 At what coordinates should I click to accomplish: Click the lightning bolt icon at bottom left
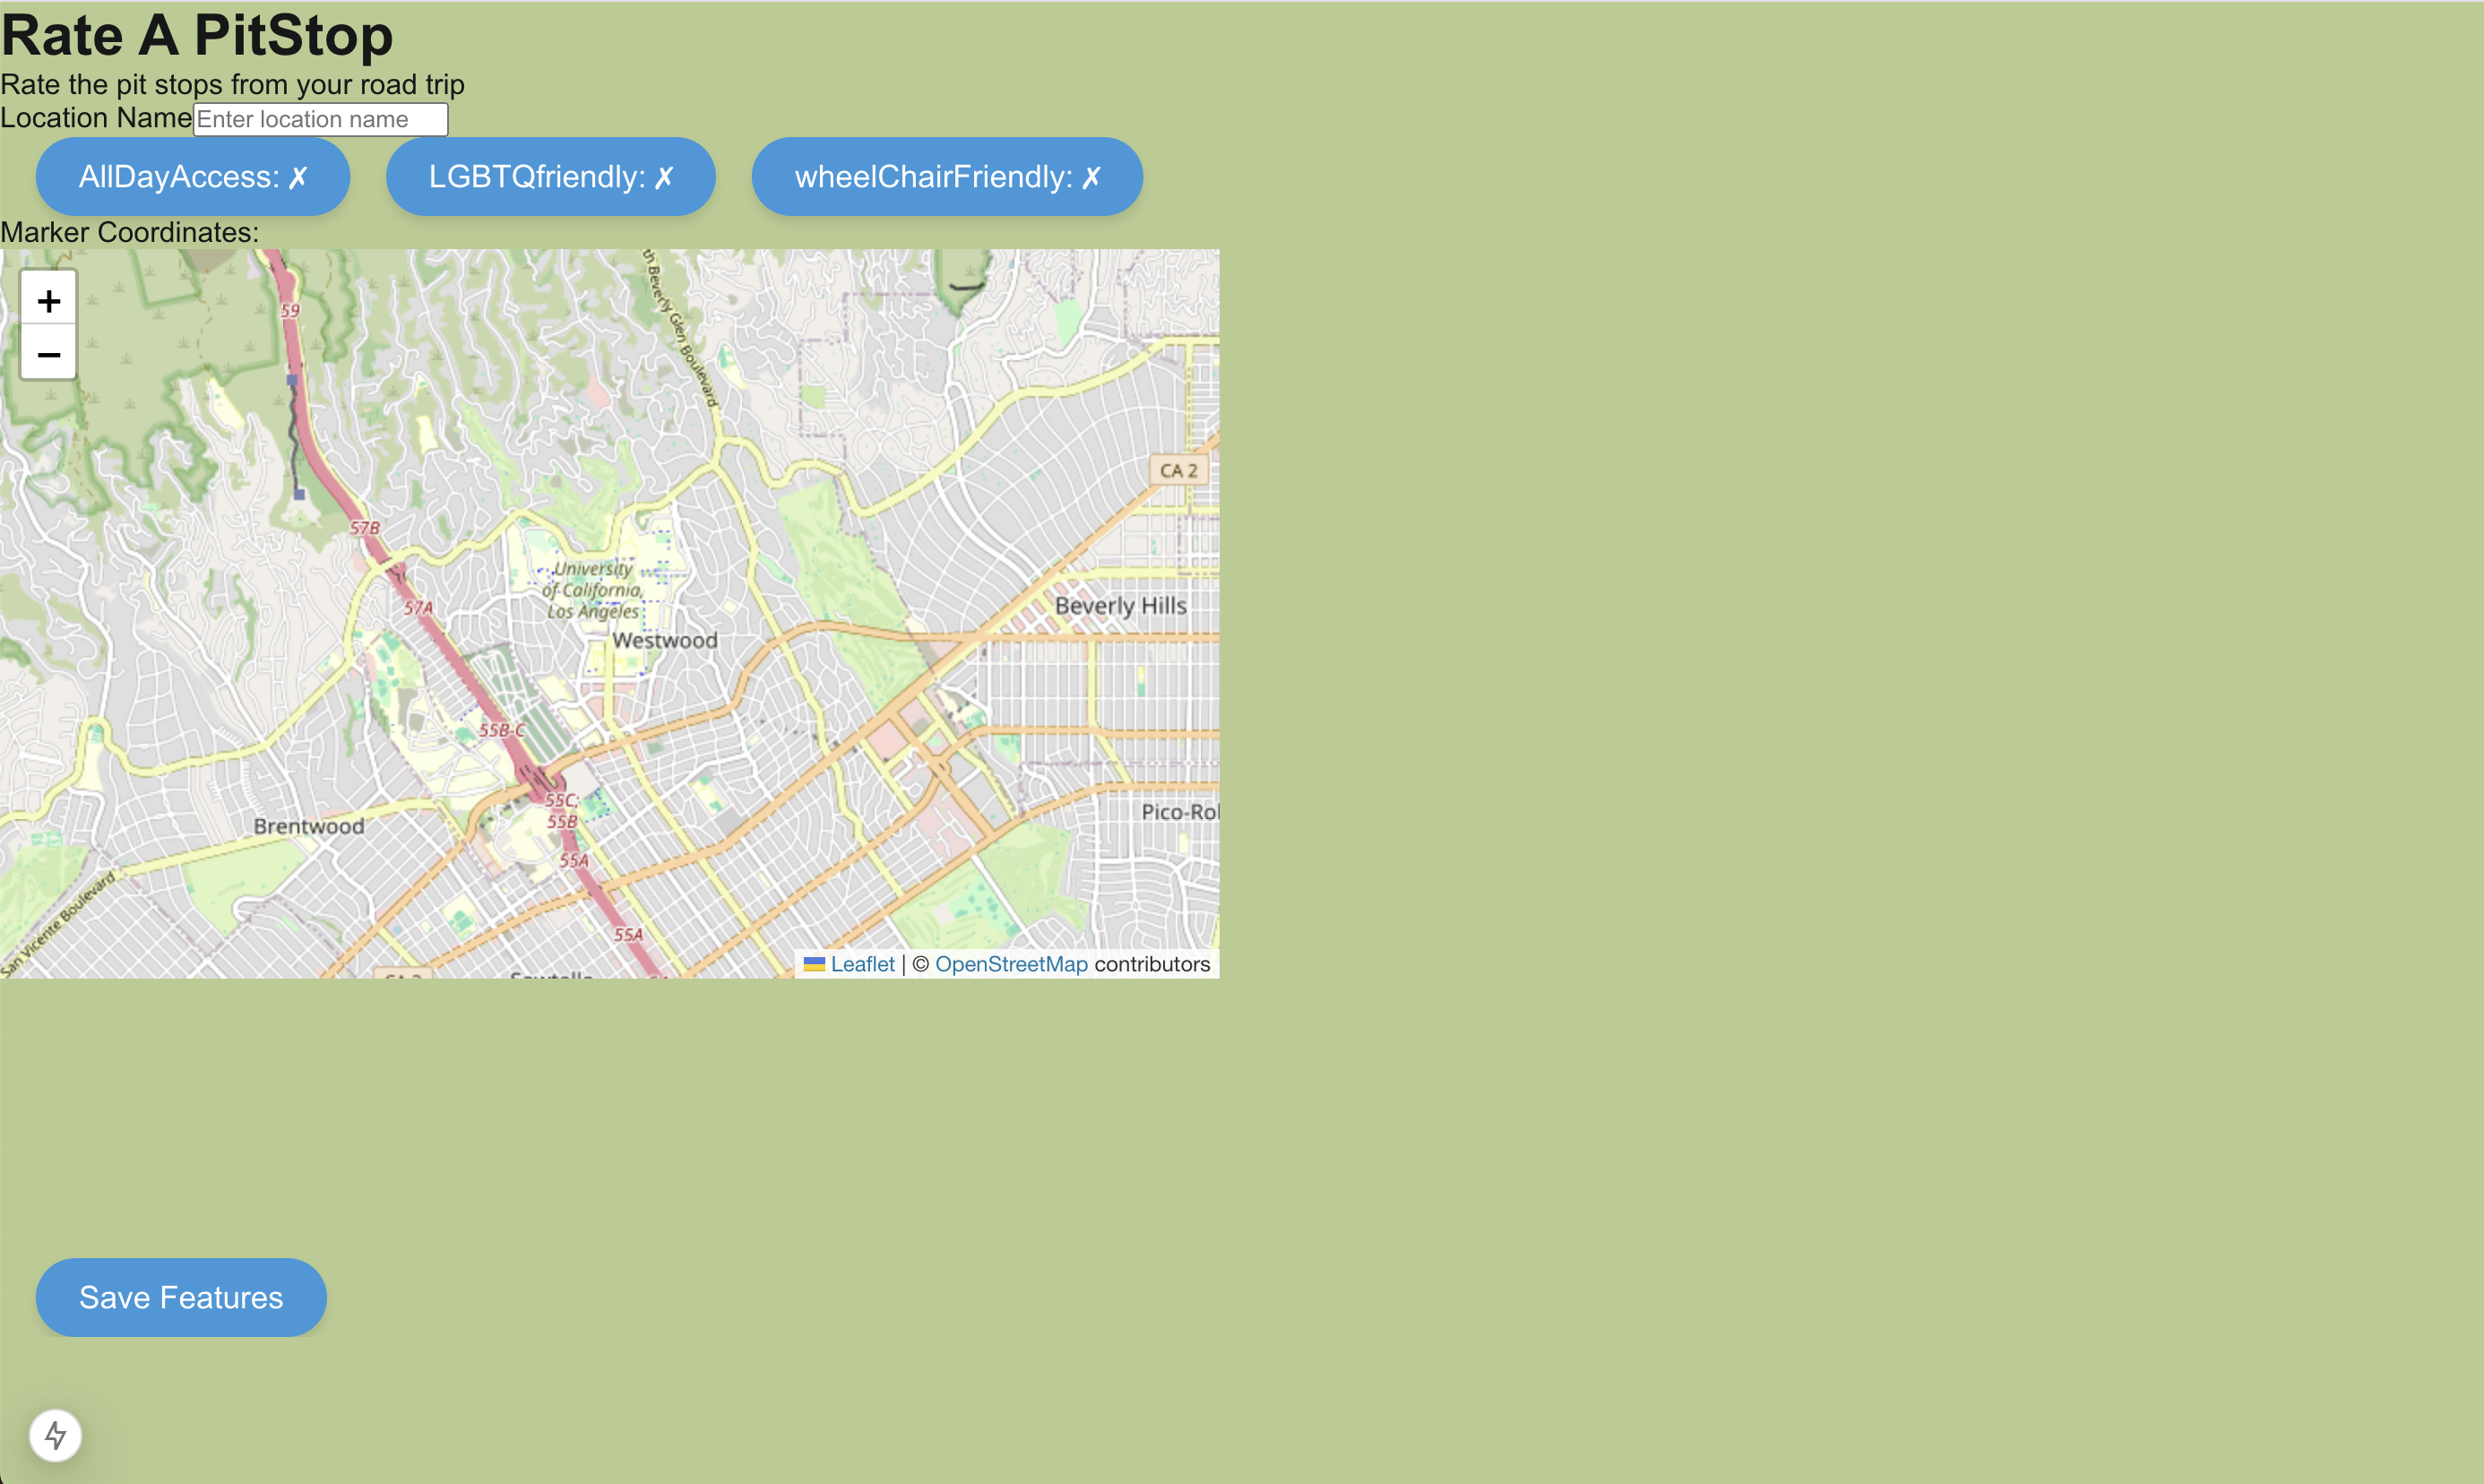tap(55, 1435)
